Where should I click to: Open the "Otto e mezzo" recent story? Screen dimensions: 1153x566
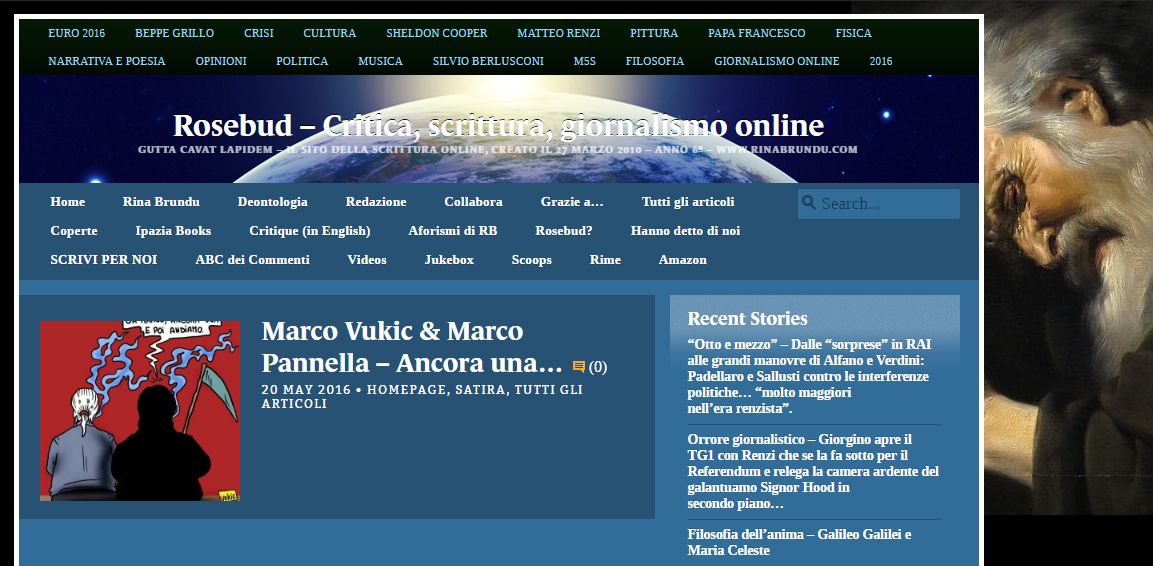809,376
